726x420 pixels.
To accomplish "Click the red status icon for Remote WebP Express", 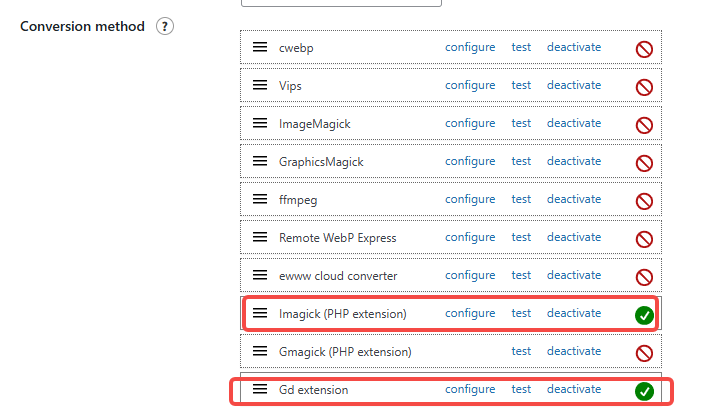I will pos(644,239).
